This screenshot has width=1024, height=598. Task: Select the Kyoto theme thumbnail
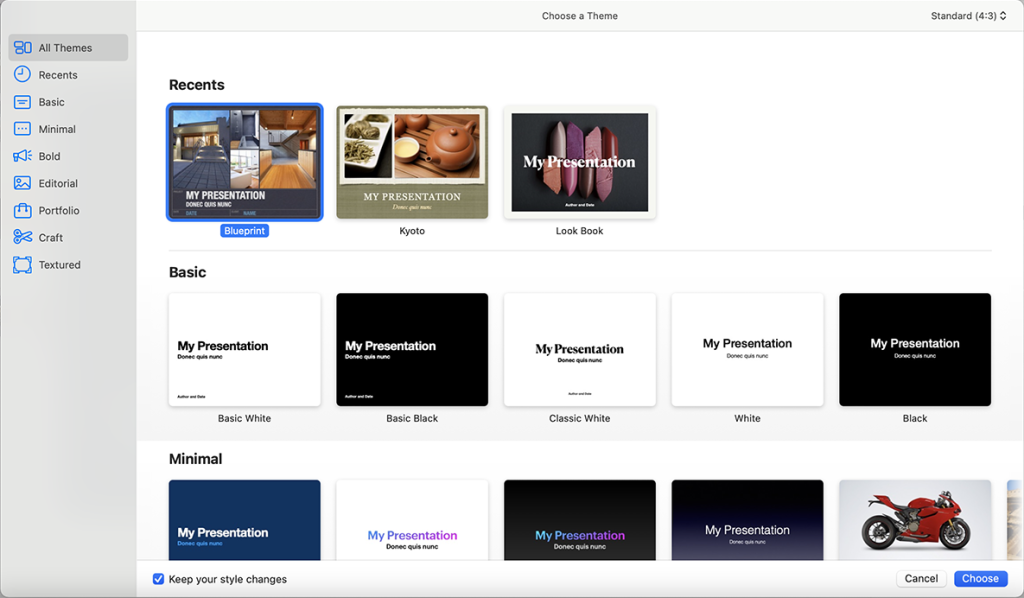412,162
